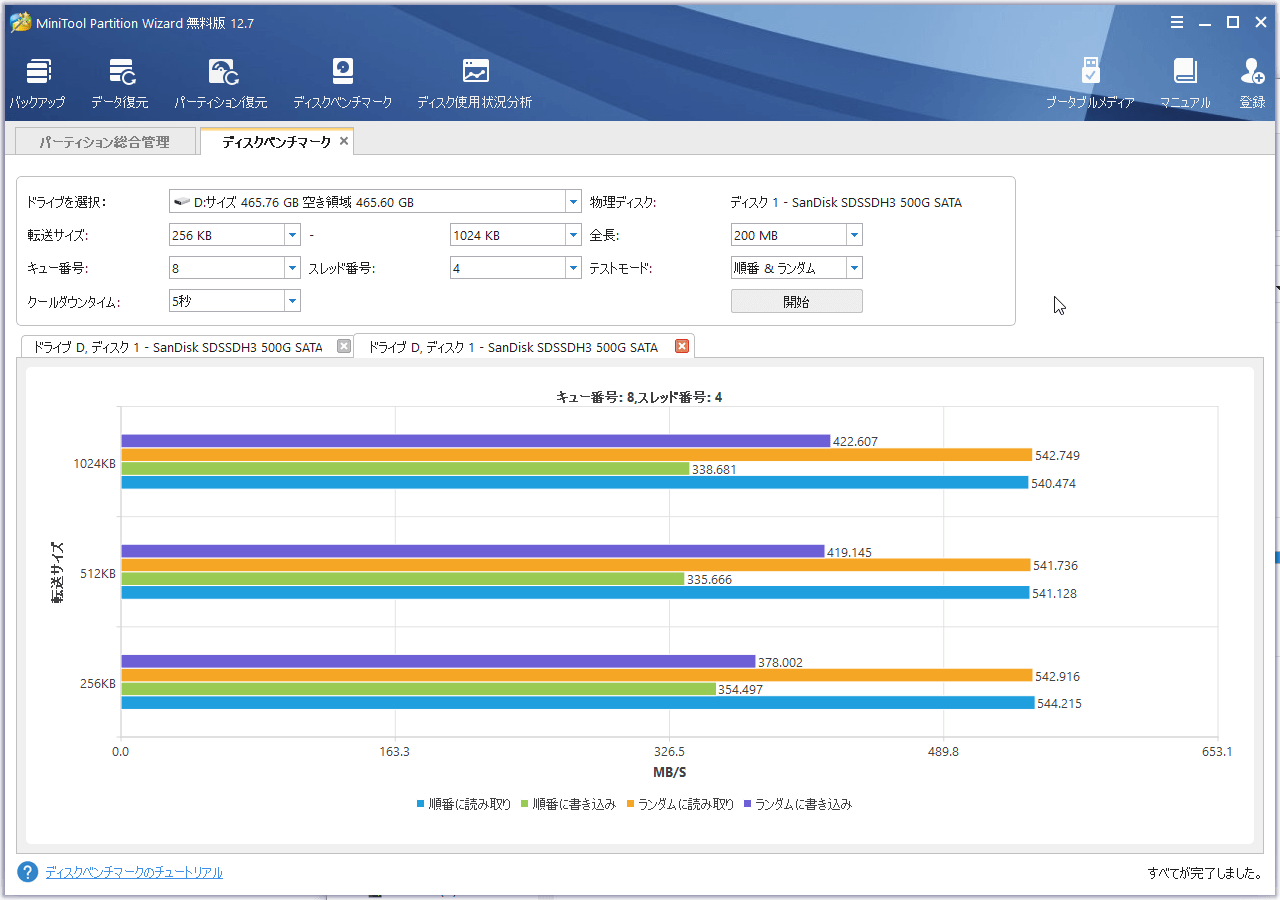This screenshot has height=900, width=1280.
Task: Launch パーティション復元 partition recovery
Action: click(x=221, y=83)
